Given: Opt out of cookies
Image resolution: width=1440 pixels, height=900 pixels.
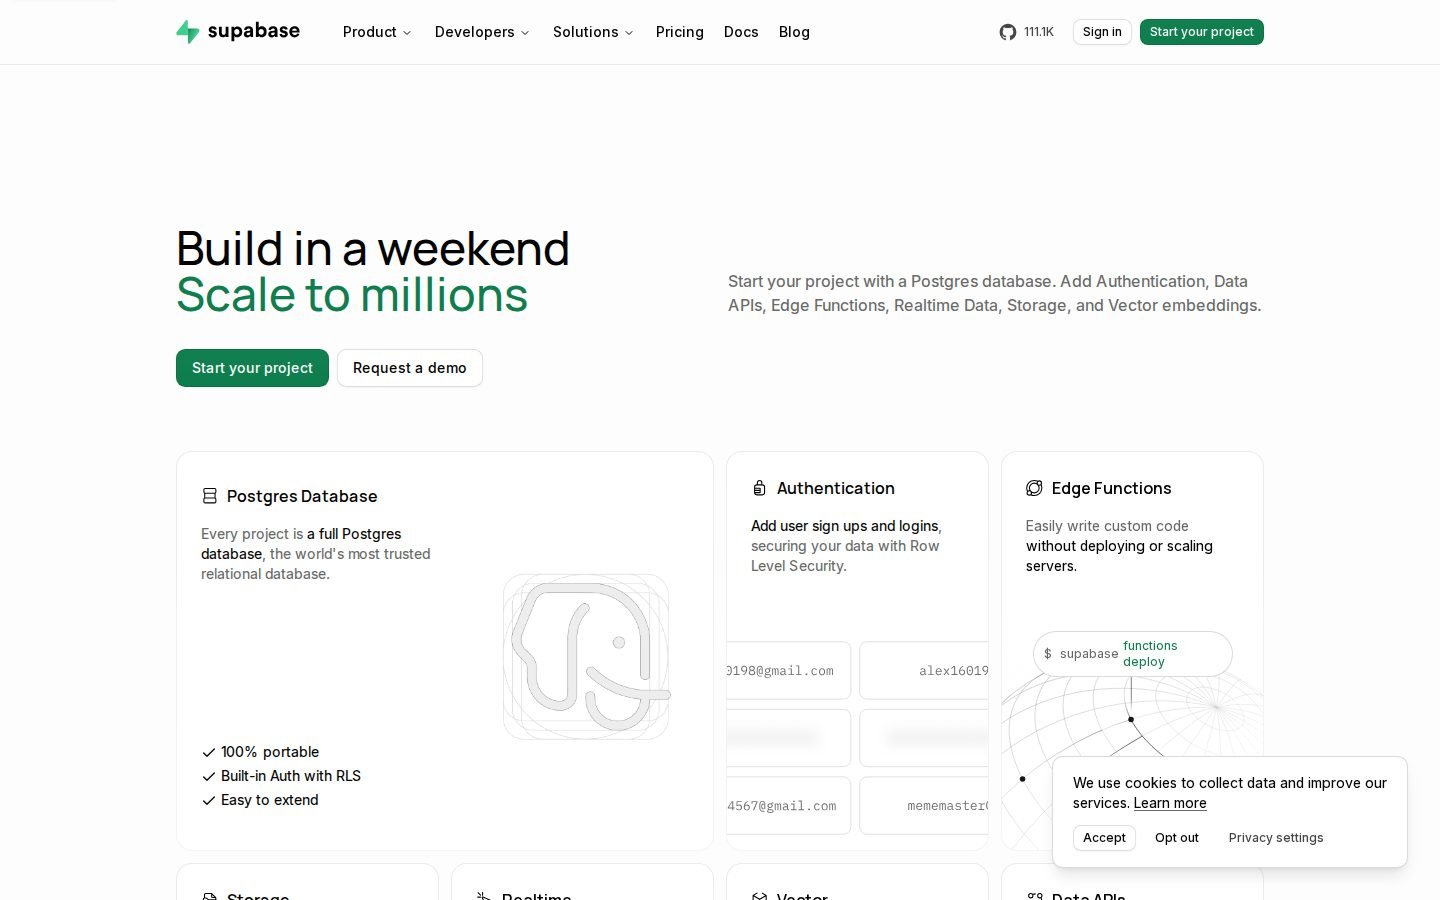Looking at the screenshot, I should coord(1177,838).
